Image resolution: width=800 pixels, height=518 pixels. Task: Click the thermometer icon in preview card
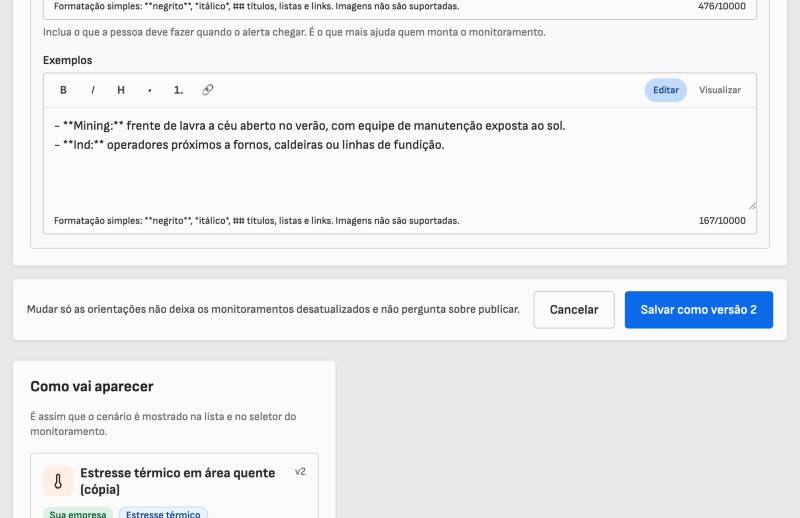point(58,481)
